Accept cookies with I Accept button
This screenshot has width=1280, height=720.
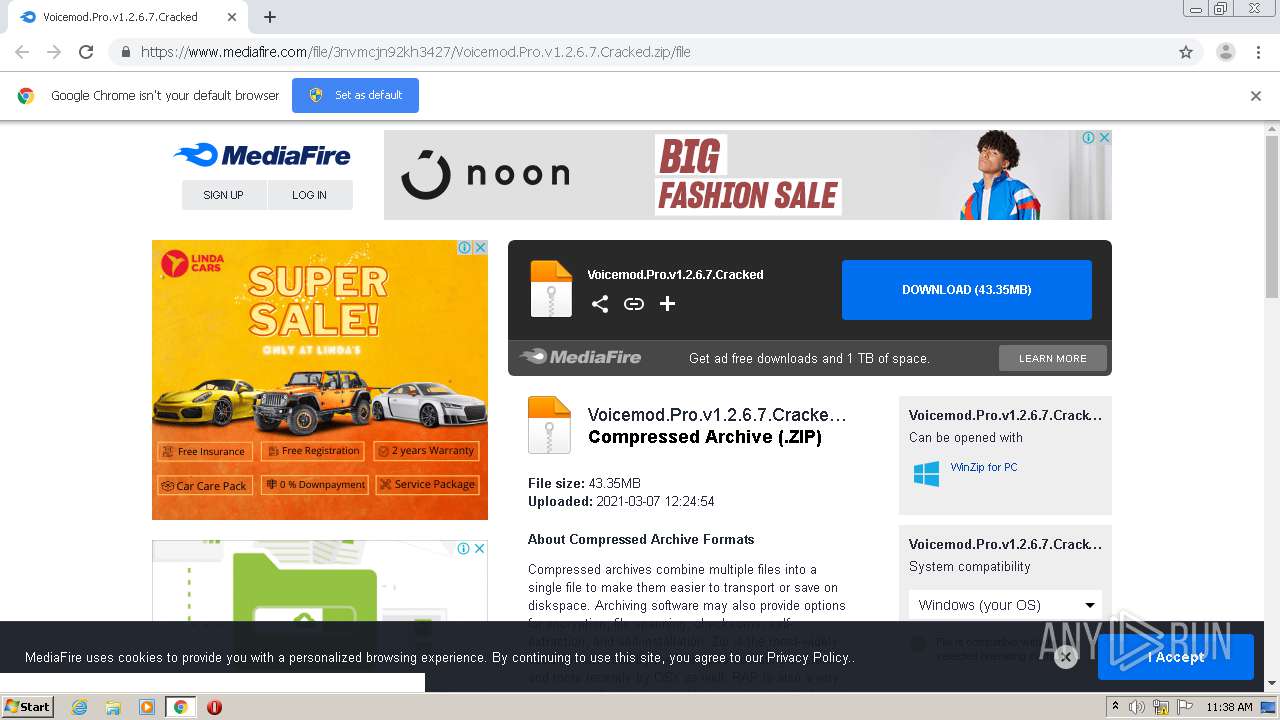click(1176, 657)
